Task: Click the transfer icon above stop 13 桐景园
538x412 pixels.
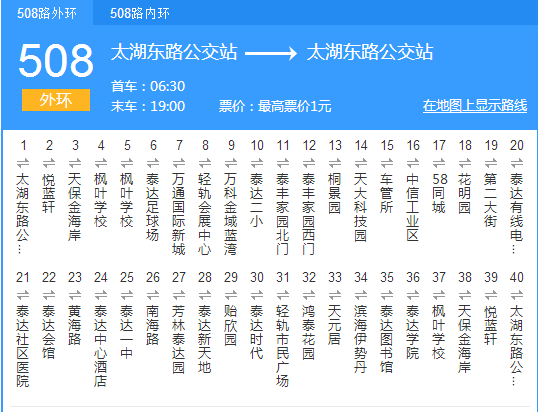Action: [335, 163]
